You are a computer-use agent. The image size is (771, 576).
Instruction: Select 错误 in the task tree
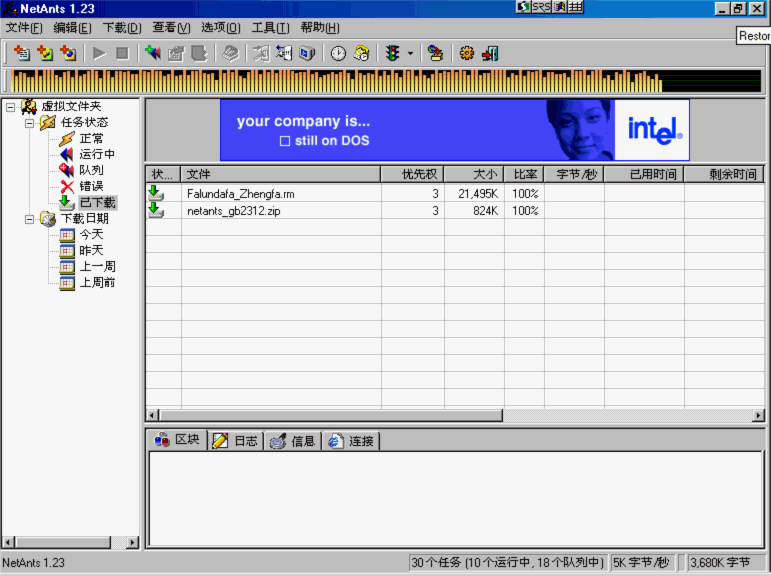[x=91, y=187]
